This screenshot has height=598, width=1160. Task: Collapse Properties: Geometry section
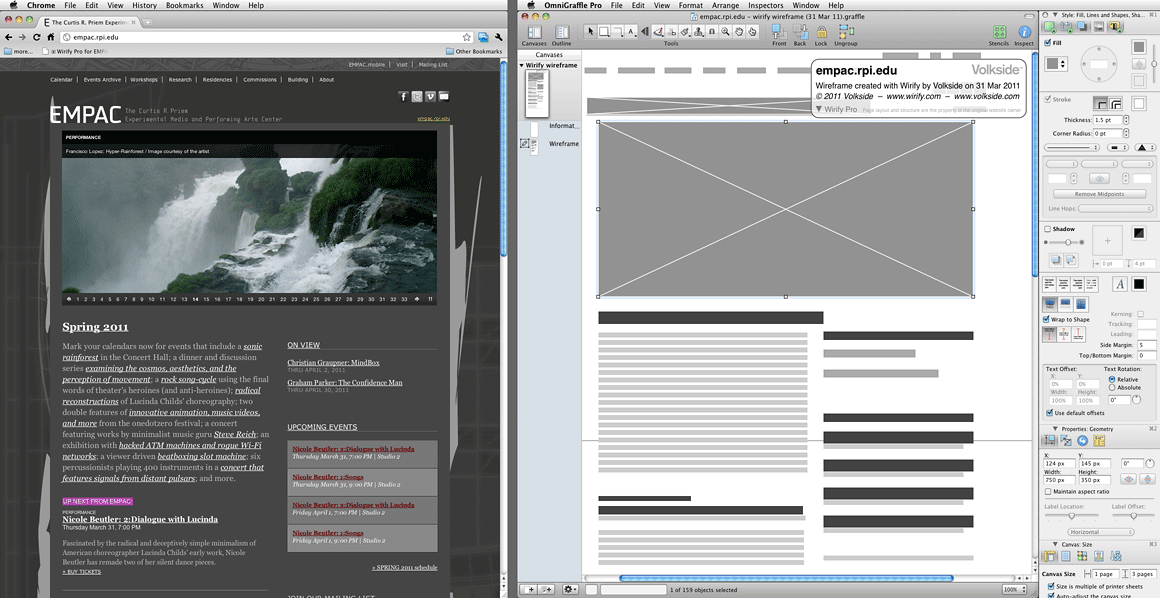point(1054,429)
